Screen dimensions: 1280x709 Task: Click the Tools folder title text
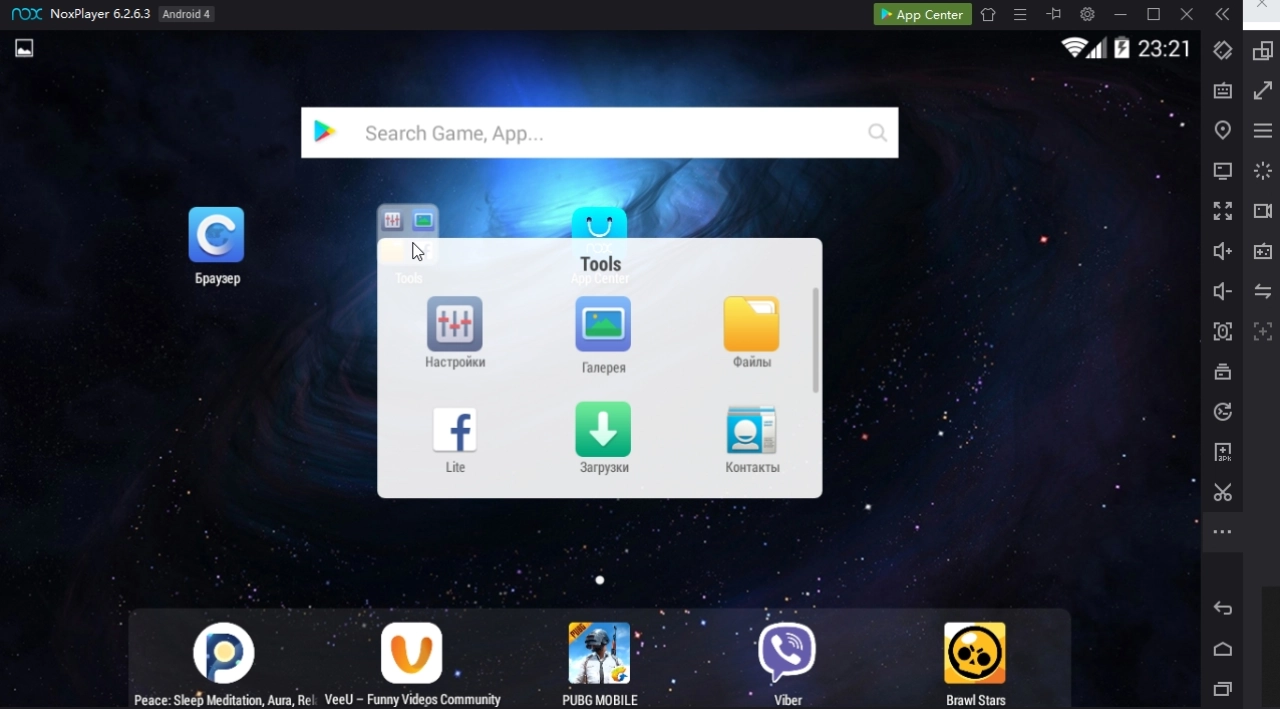click(x=600, y=264)
